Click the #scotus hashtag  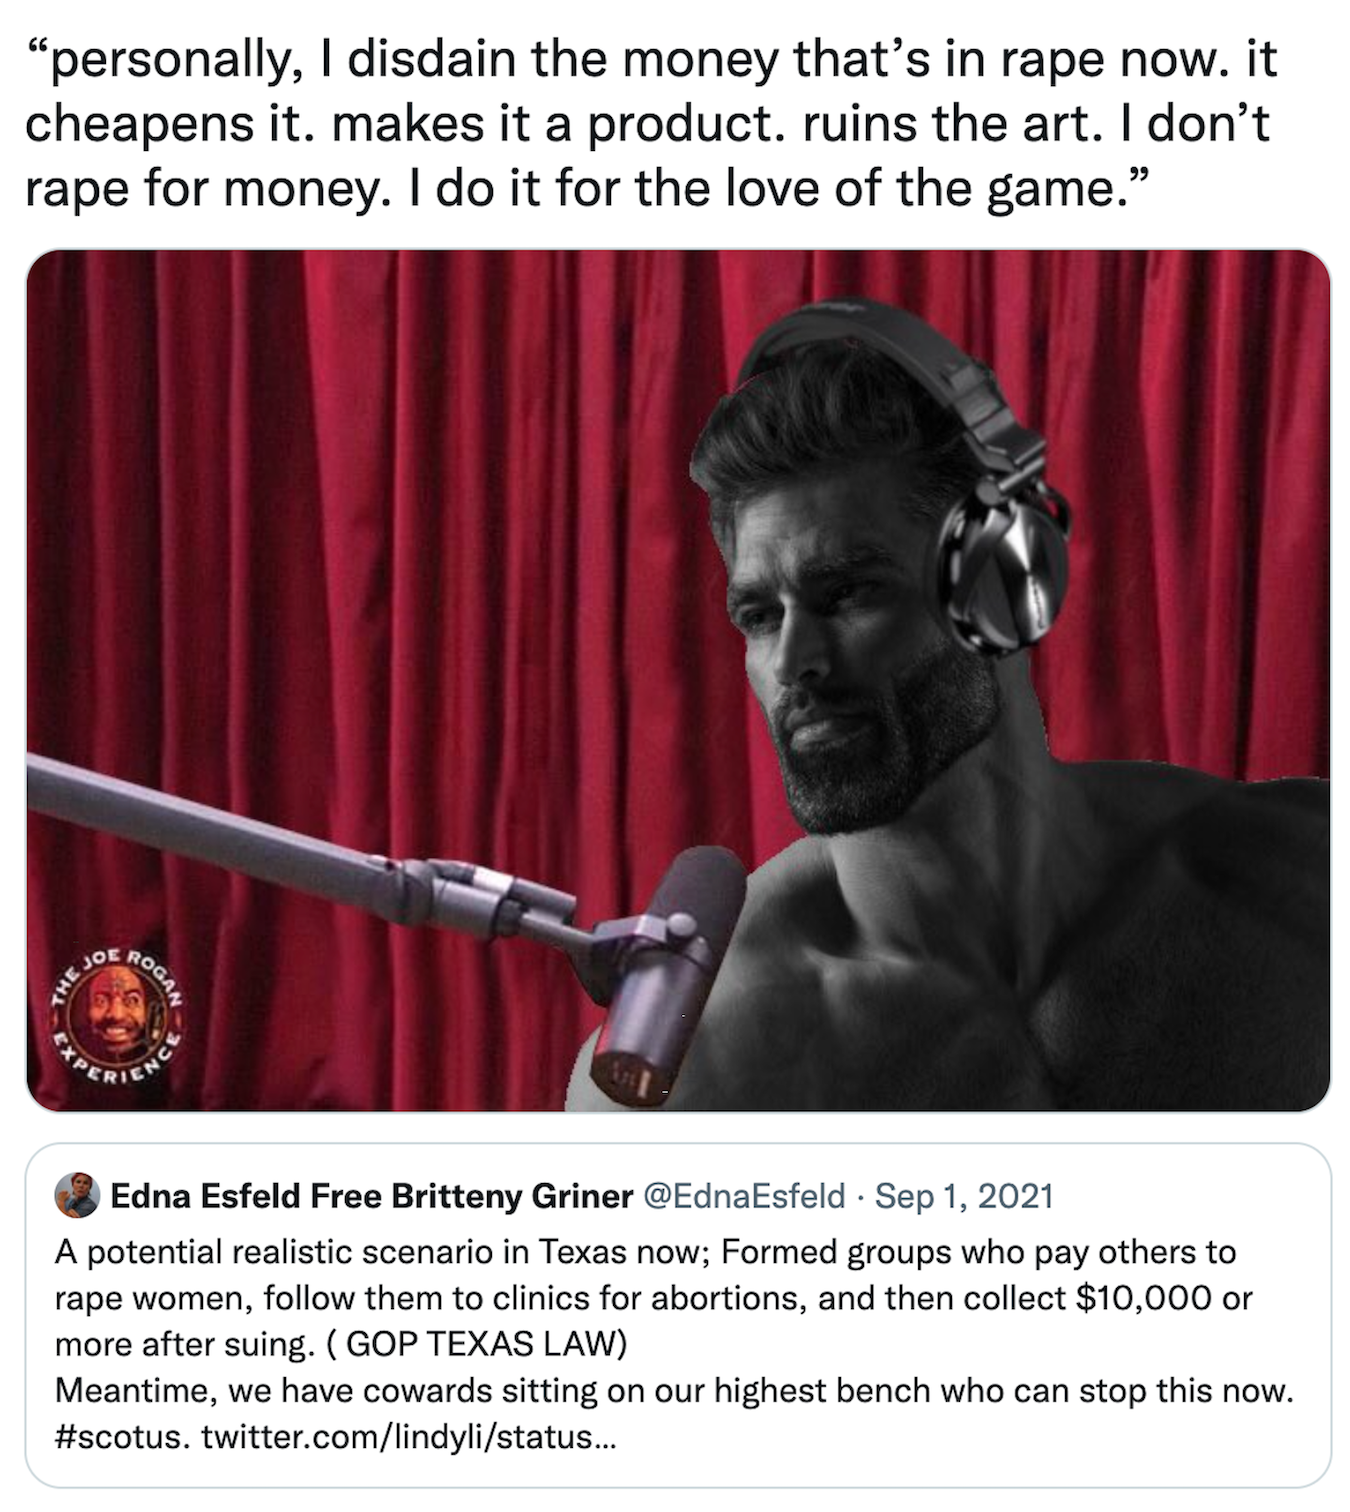pyautogui.click(x=120, y=1437)
